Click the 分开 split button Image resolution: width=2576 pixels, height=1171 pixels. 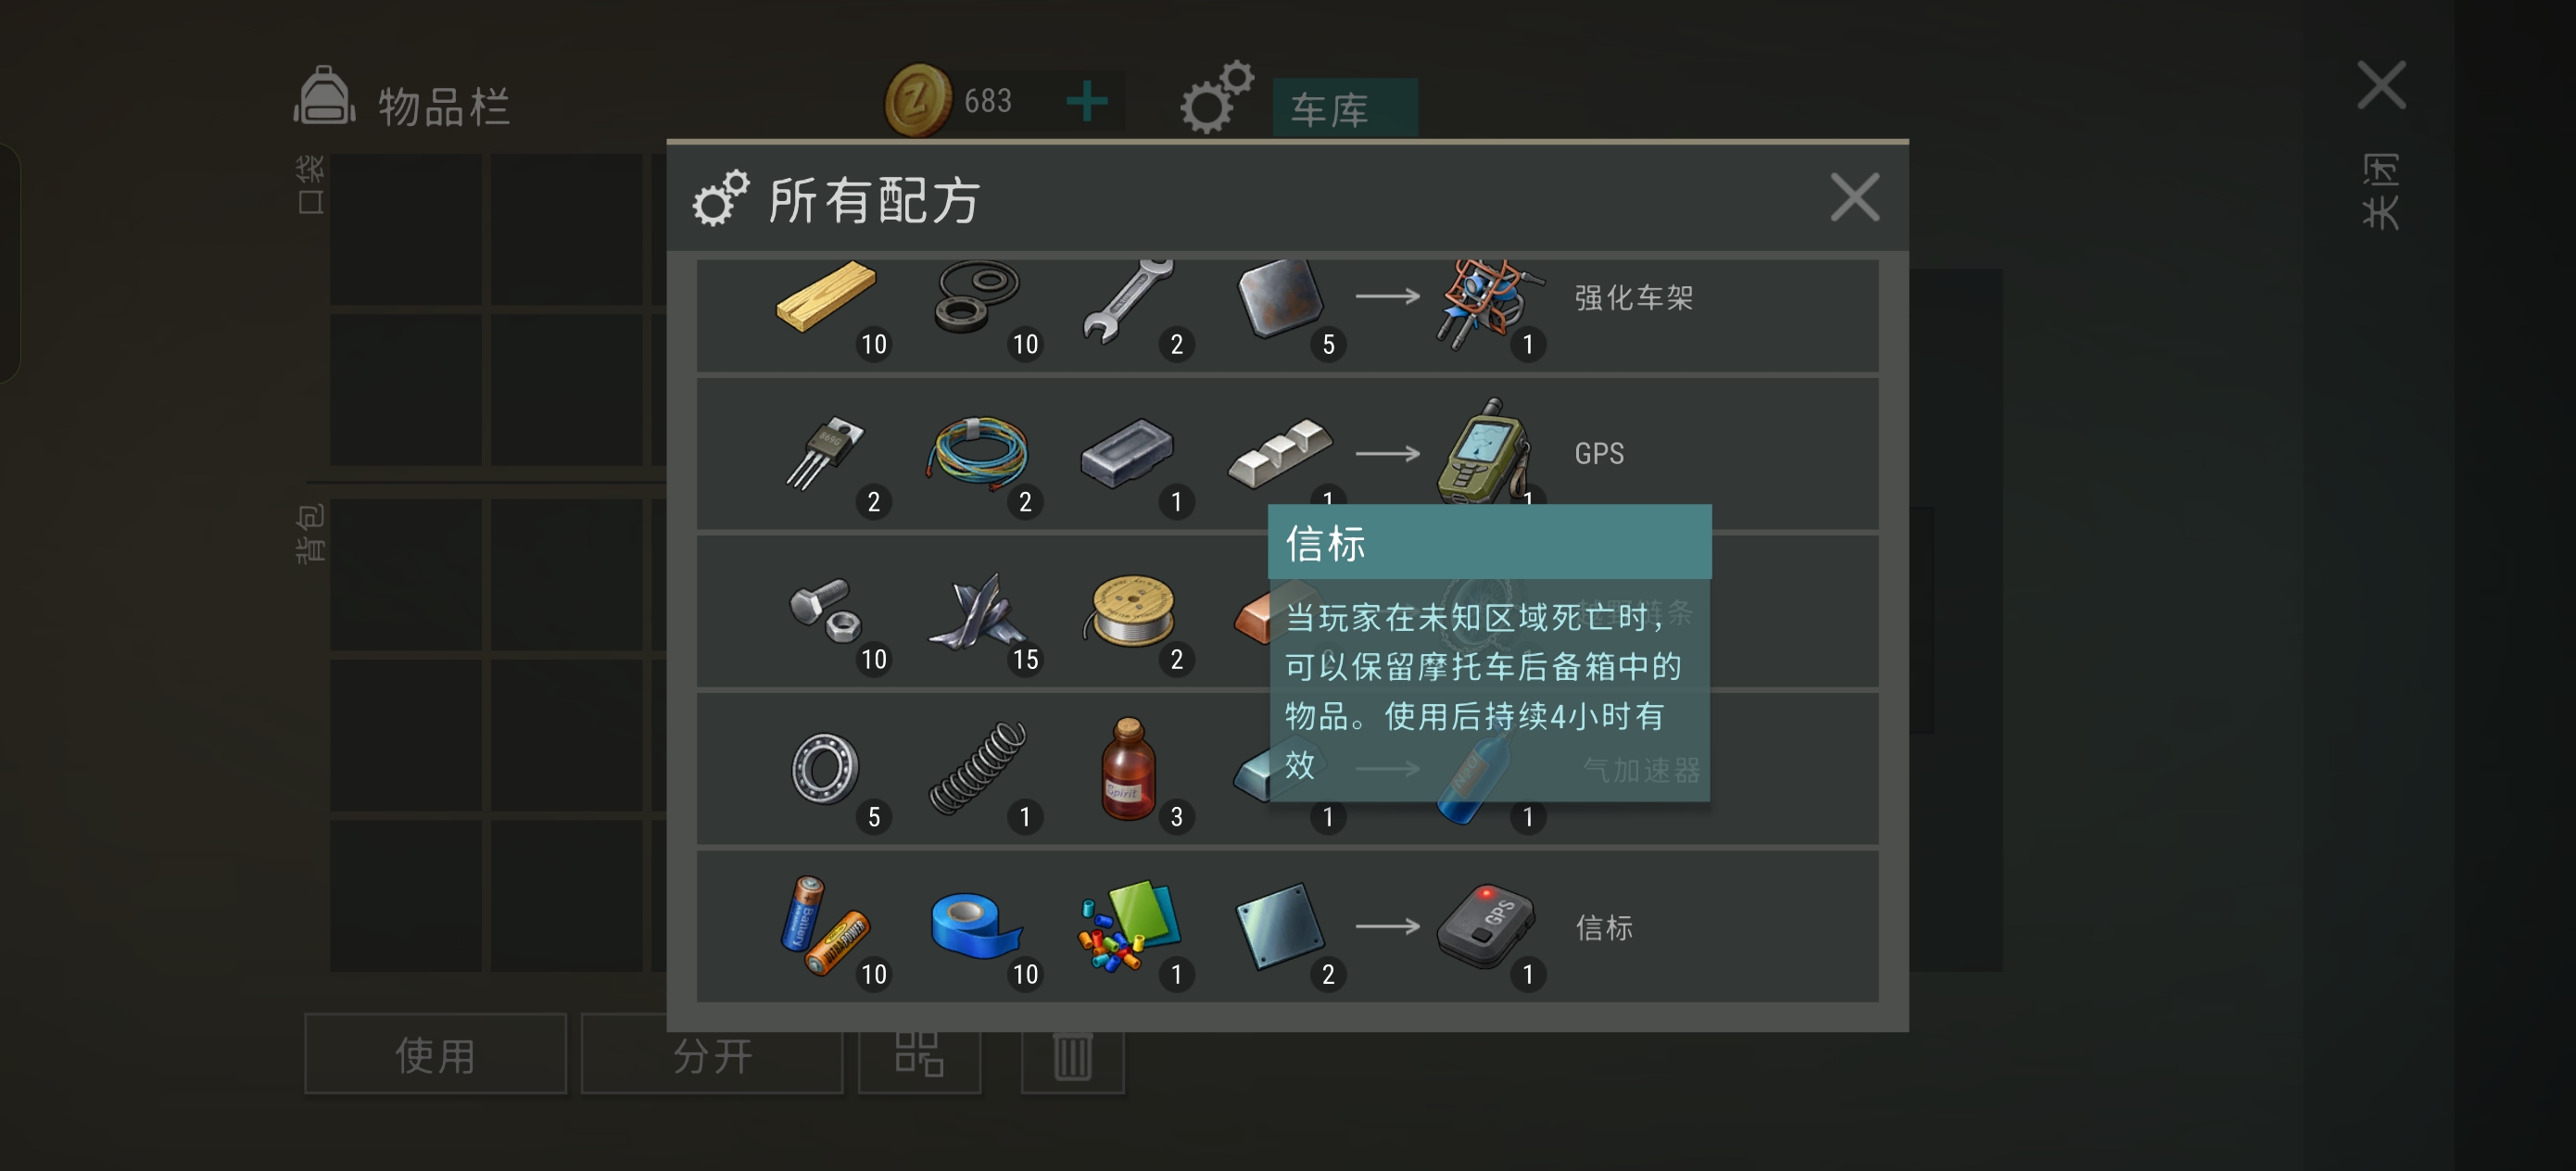711,1054
